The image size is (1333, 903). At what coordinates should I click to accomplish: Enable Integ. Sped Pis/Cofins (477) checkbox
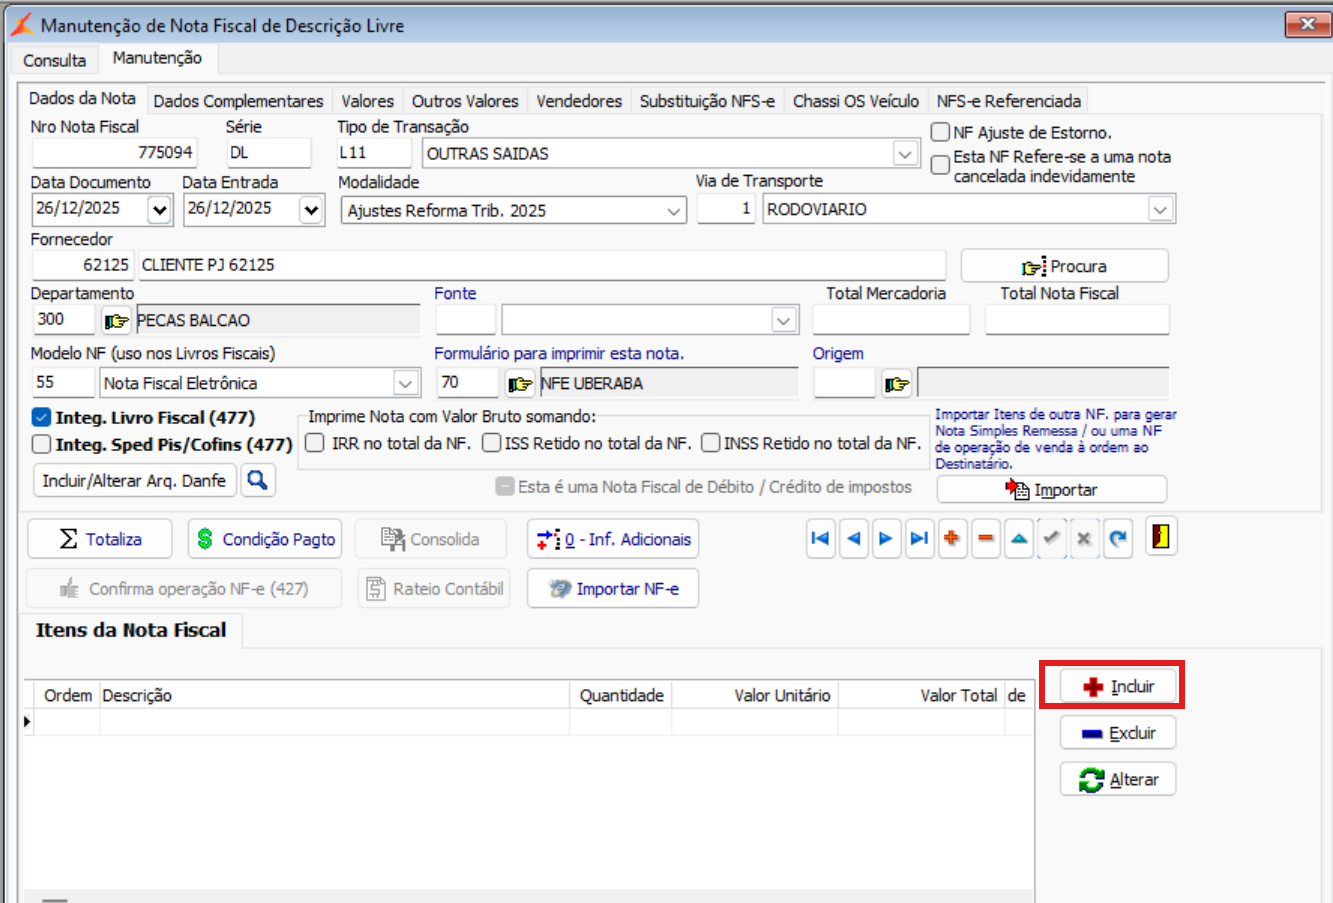point(42,445)
